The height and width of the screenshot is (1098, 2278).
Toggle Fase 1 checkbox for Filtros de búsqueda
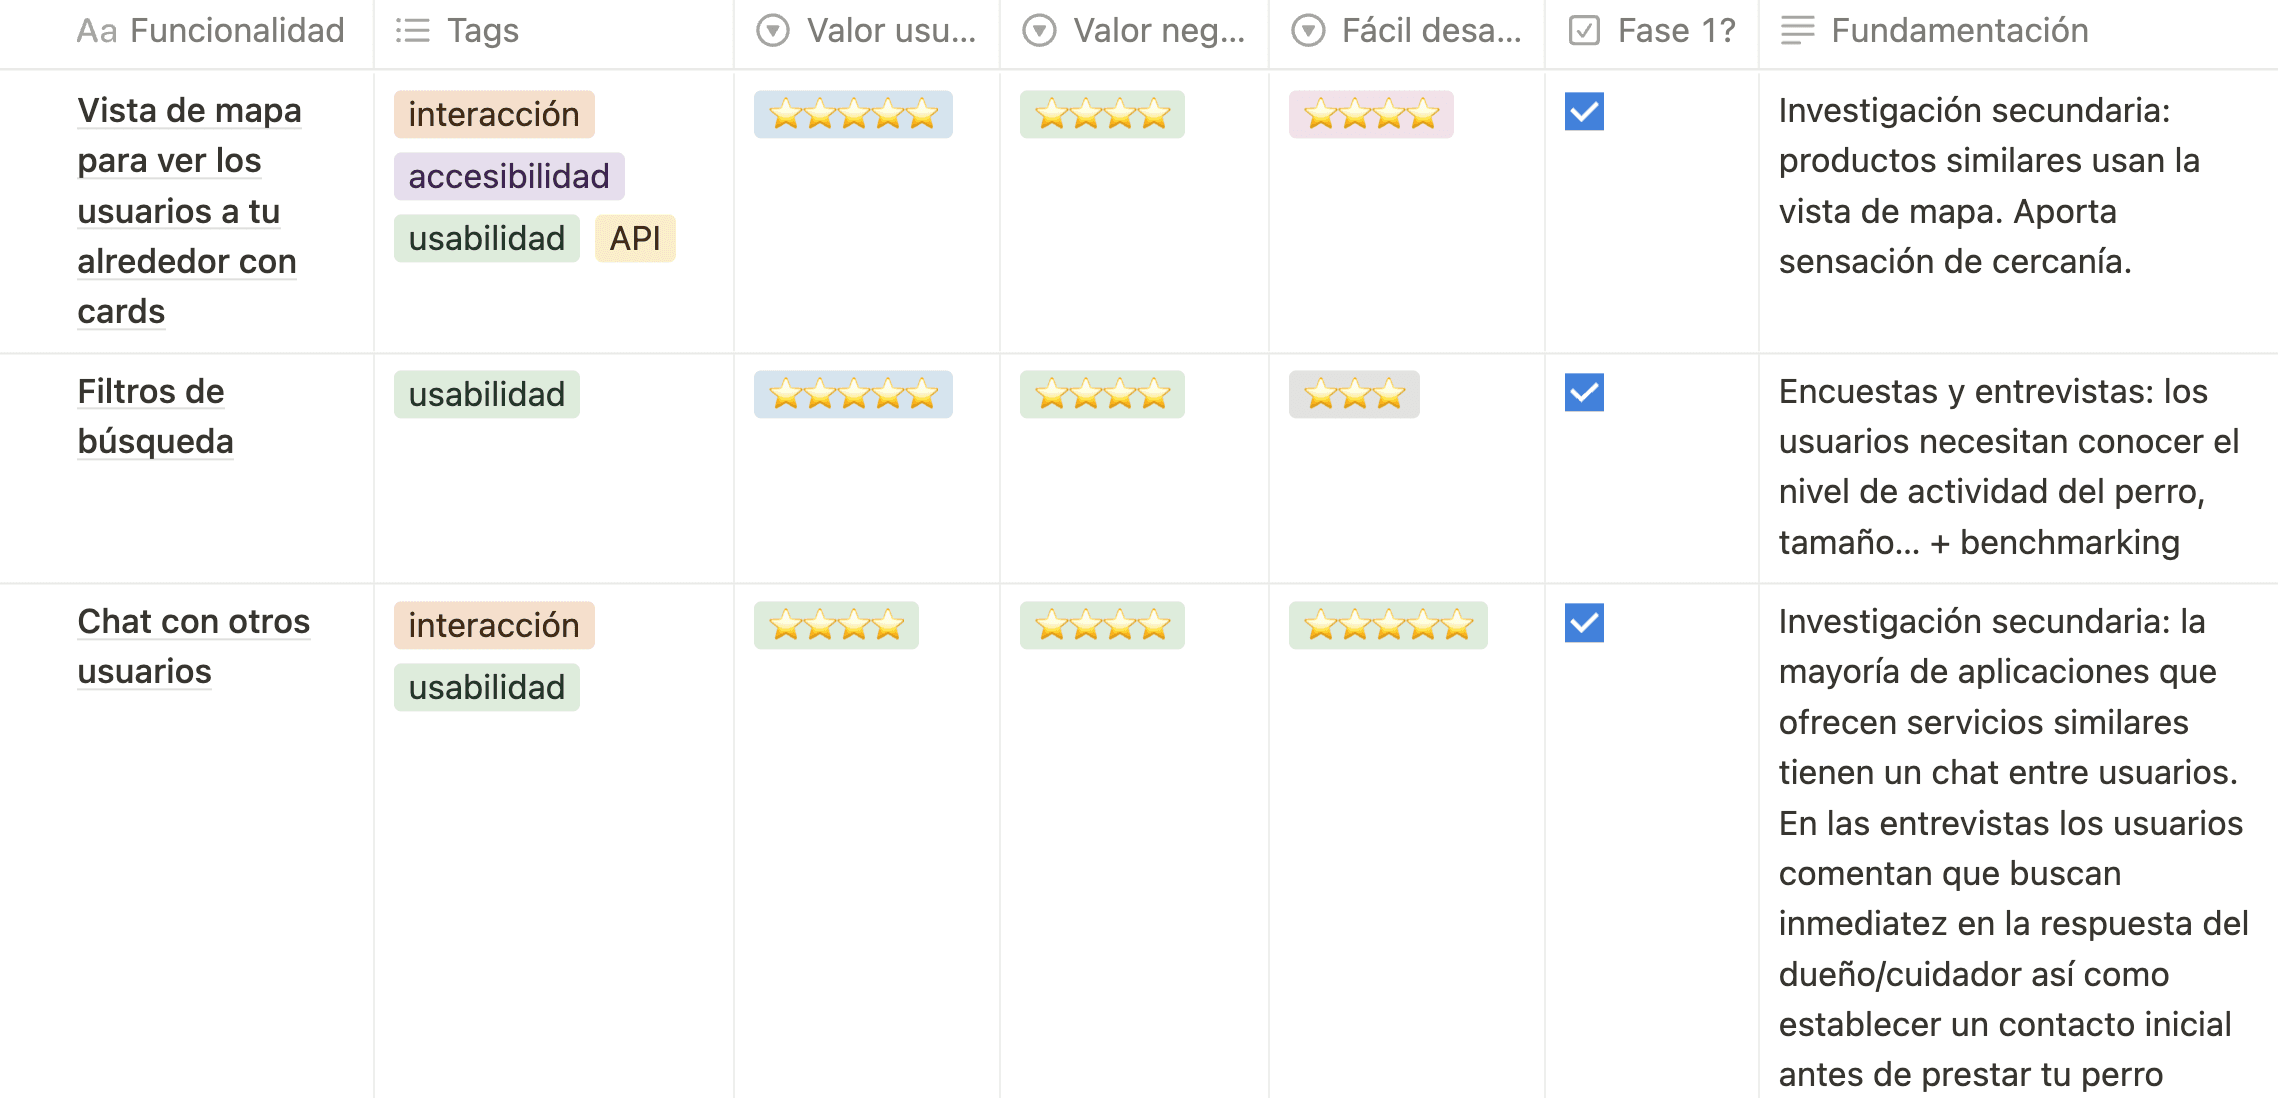point(1584,392)
